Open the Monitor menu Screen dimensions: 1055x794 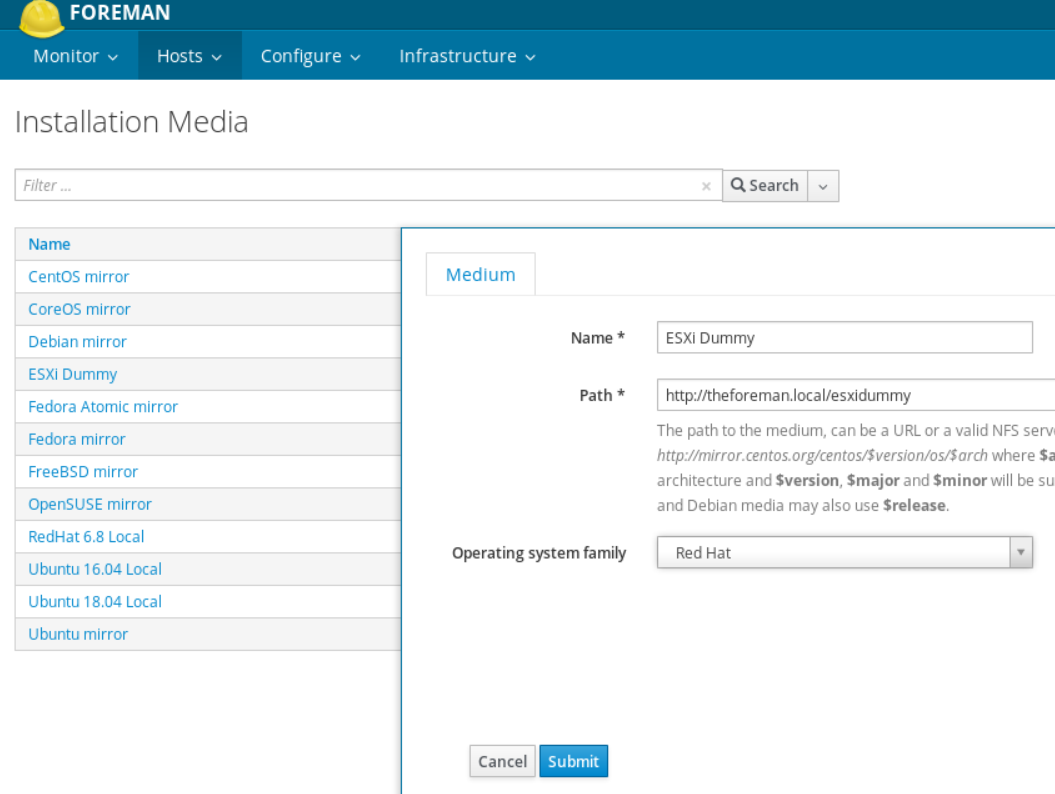tap(76, 56)
